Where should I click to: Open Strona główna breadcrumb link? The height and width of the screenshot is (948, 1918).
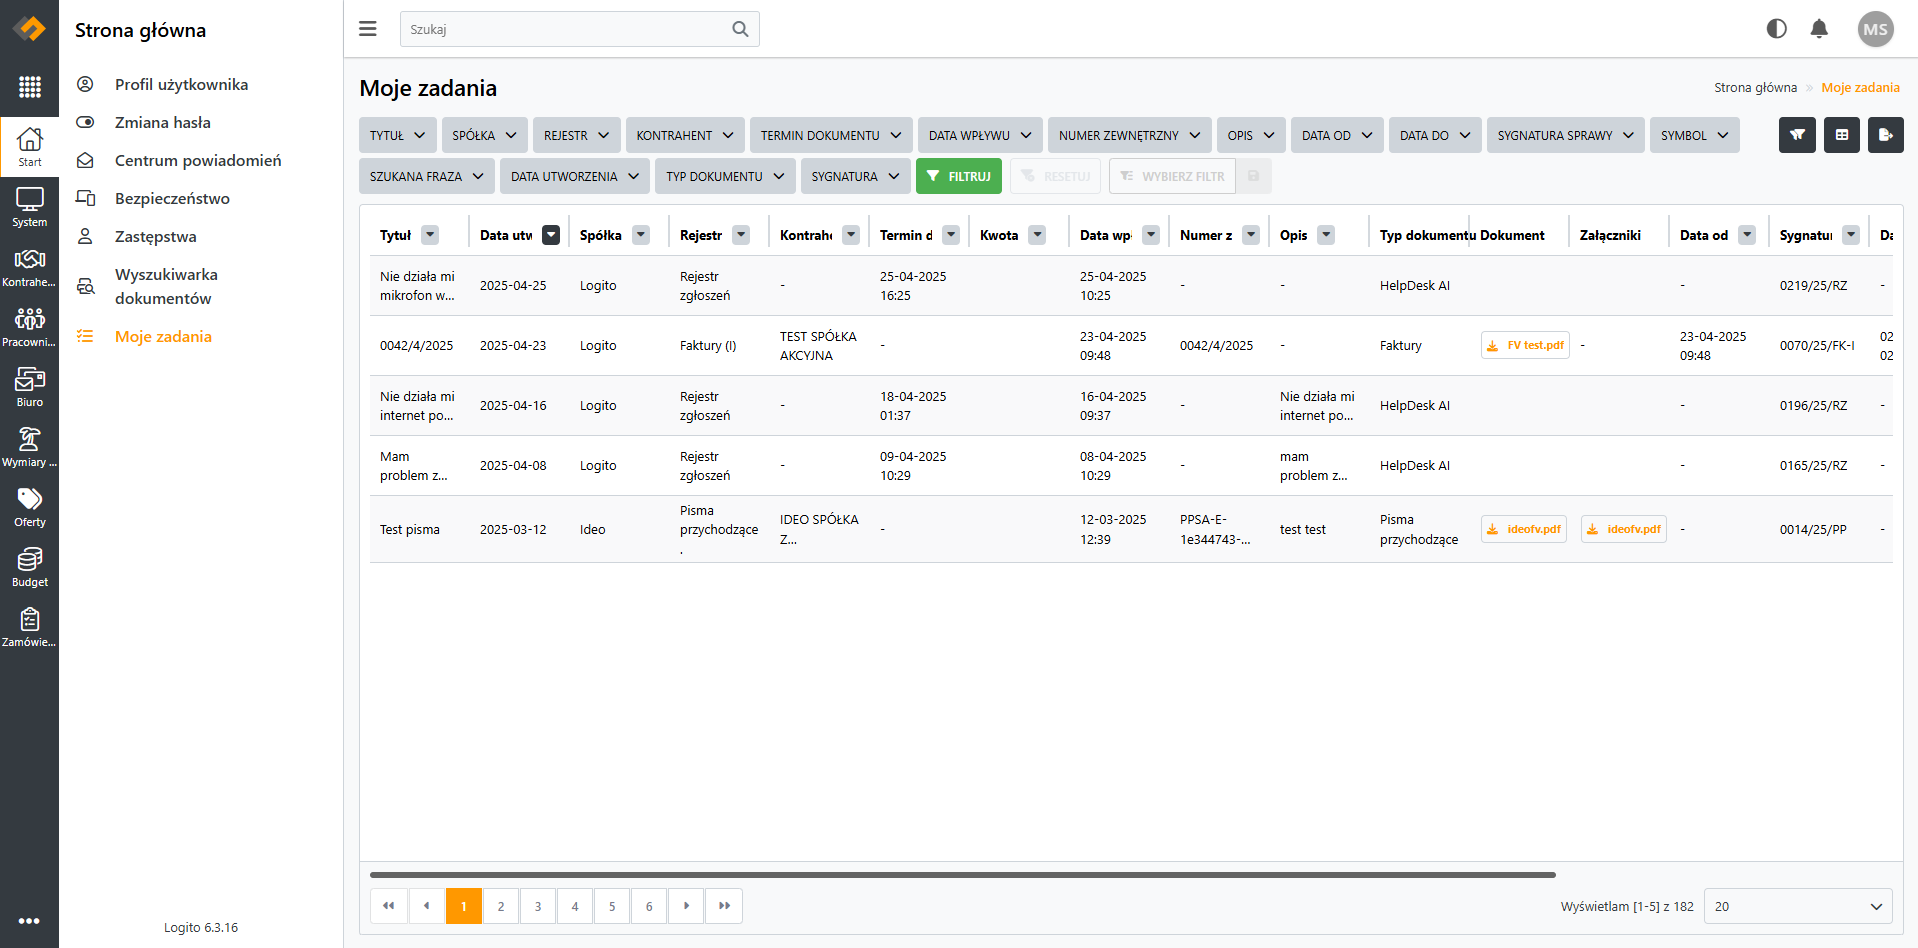(x=1755, y=87)
